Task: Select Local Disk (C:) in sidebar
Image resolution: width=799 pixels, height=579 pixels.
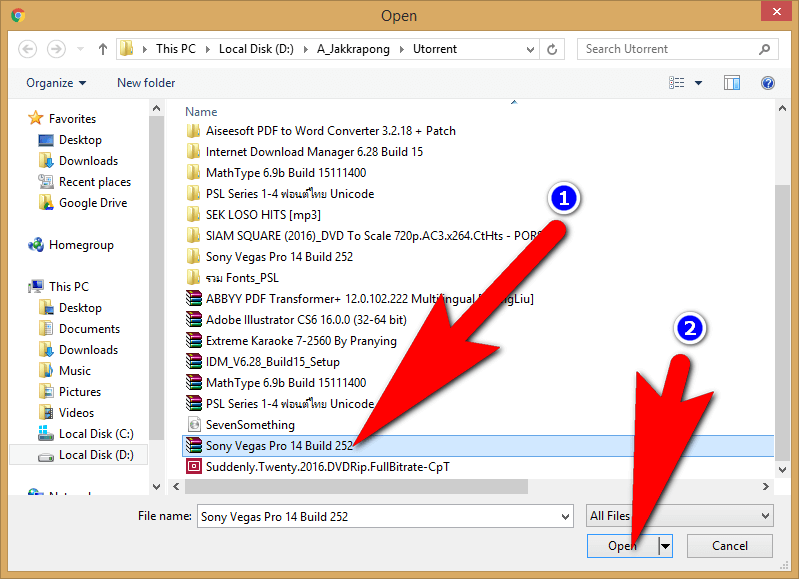Action: [x=86, y=434]
